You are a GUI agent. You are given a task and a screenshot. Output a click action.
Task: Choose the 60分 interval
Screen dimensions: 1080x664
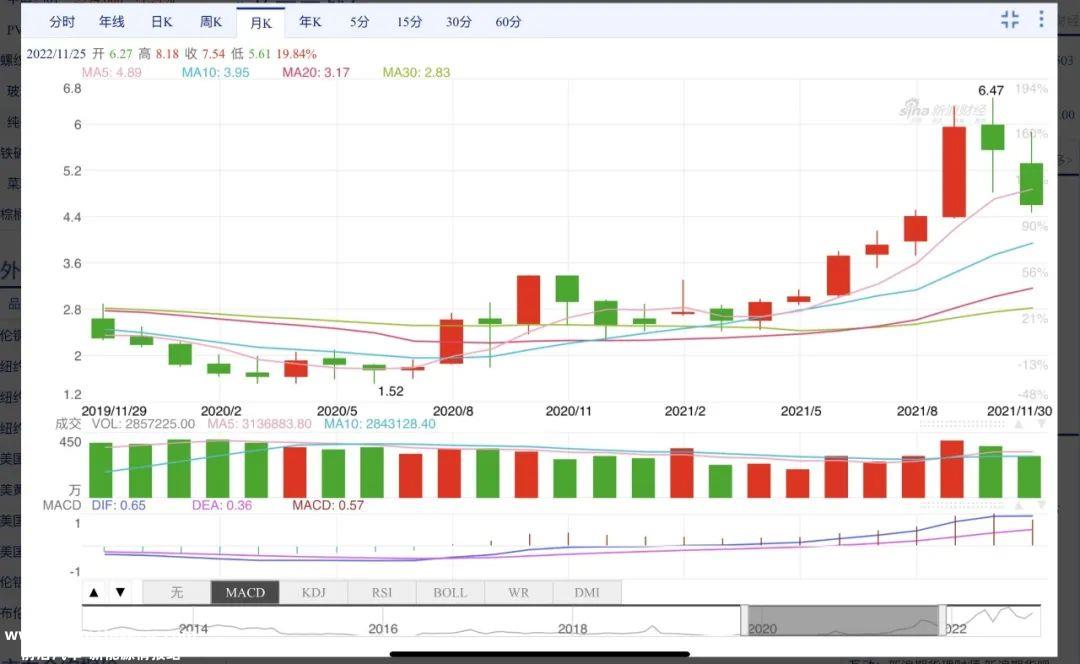(x=508, y=22)
